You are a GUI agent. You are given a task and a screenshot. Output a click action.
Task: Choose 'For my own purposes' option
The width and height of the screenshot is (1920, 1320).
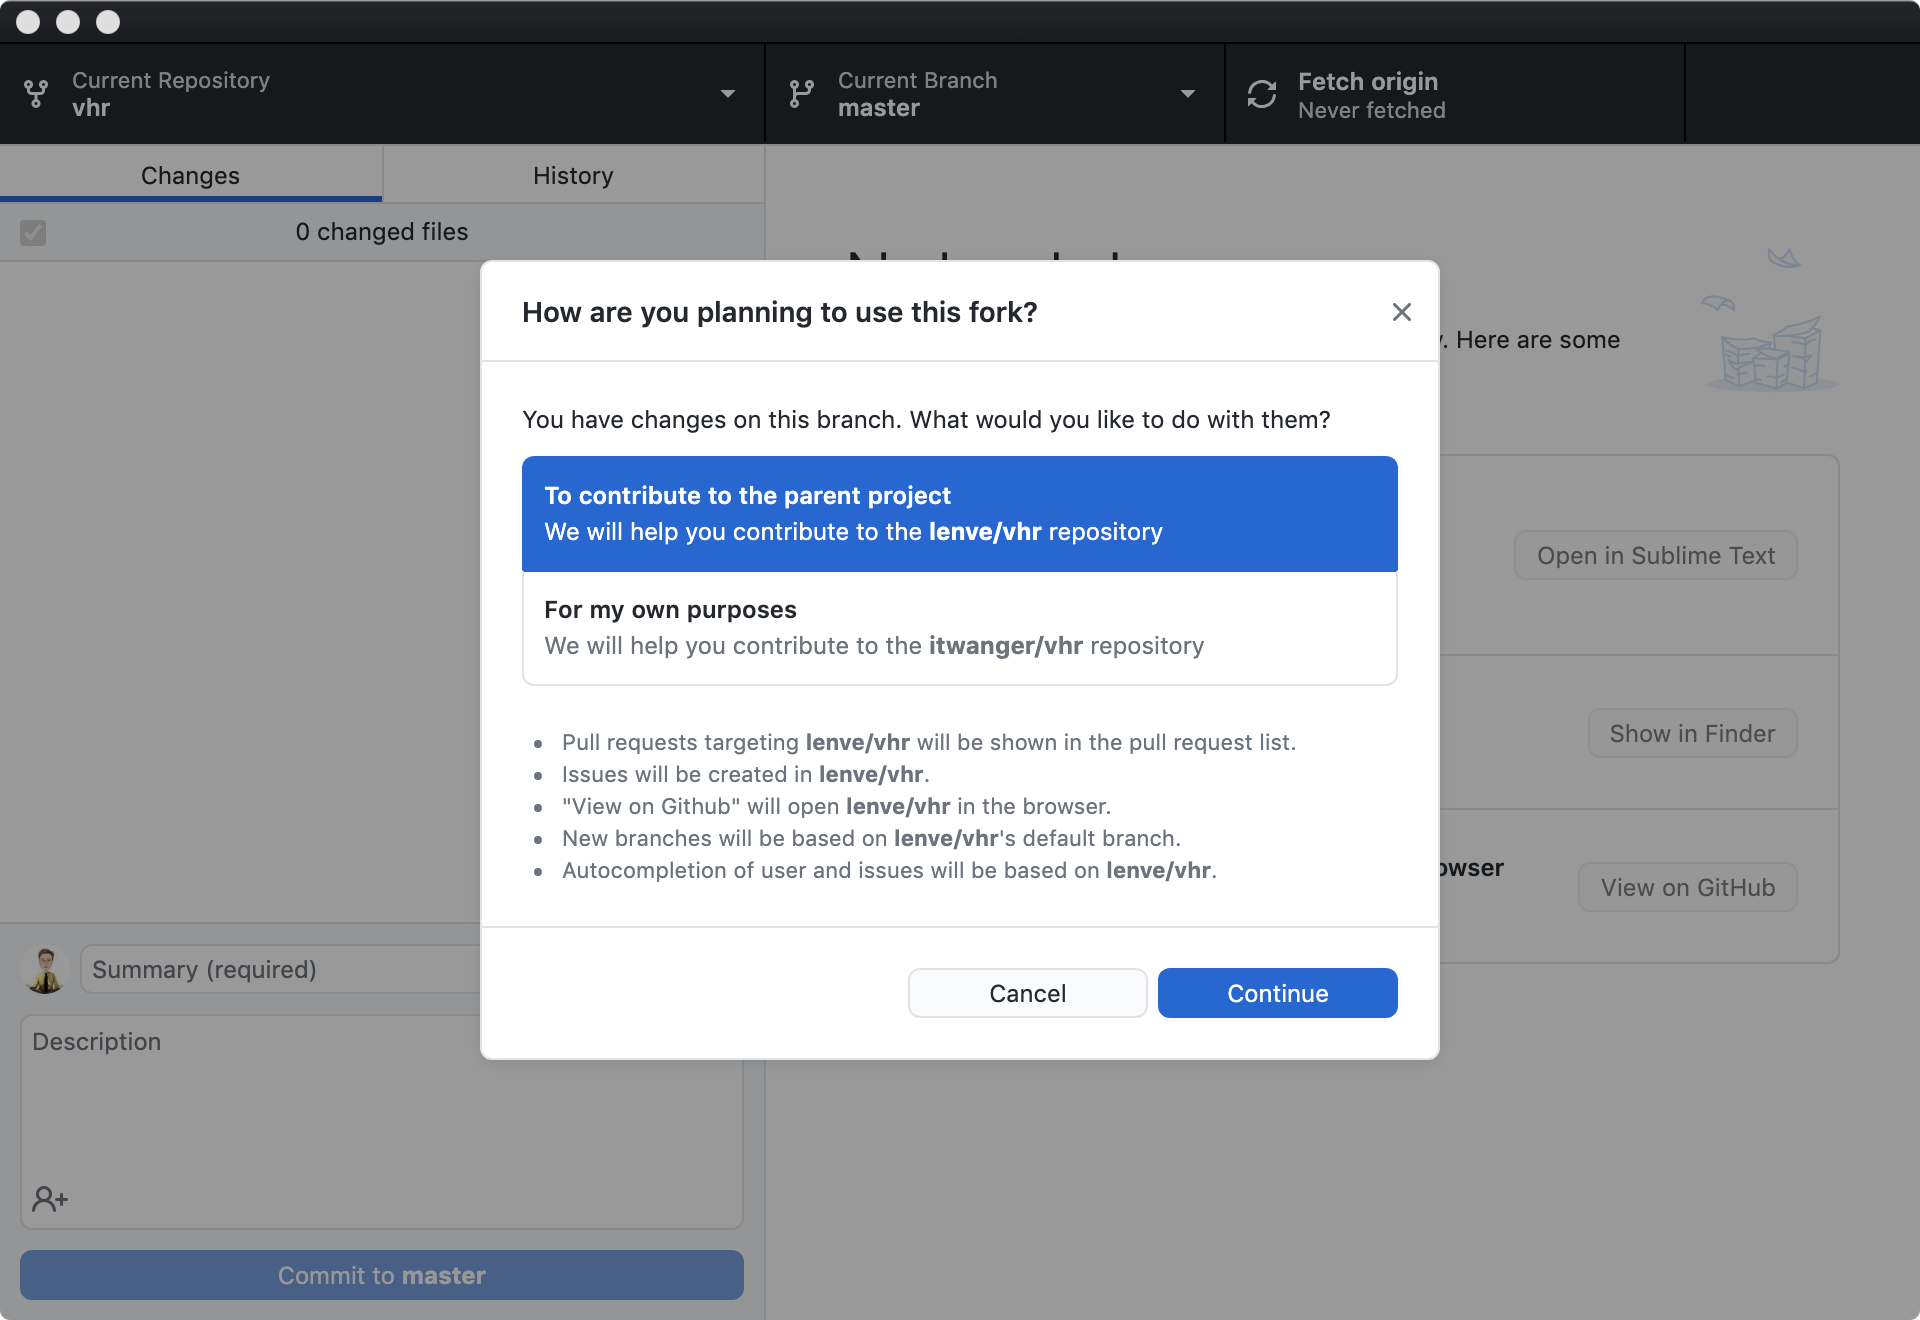[959, 628]
